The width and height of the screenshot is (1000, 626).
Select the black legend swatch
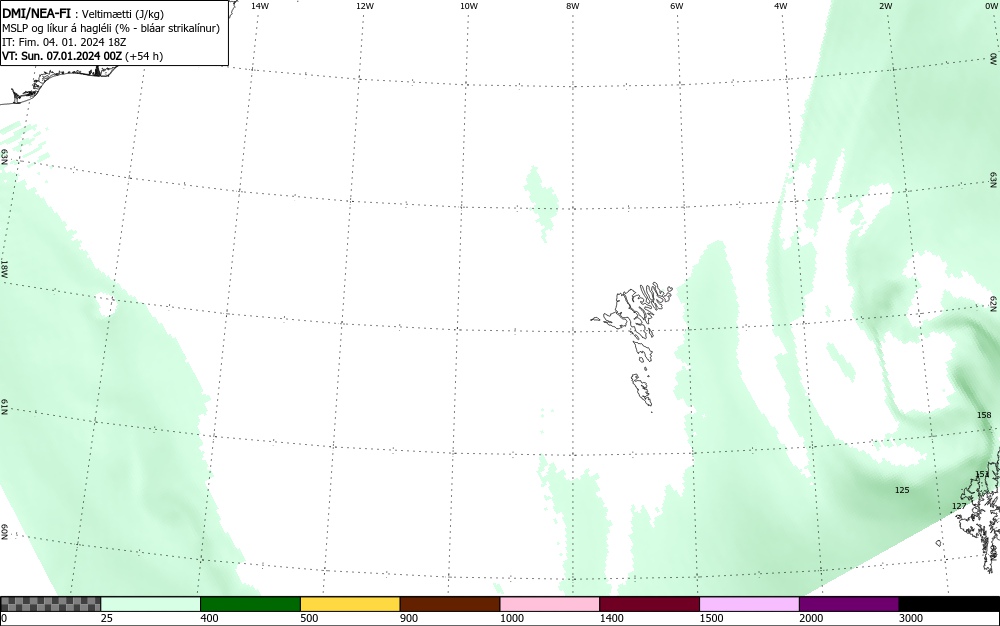[x=949, y=604]
